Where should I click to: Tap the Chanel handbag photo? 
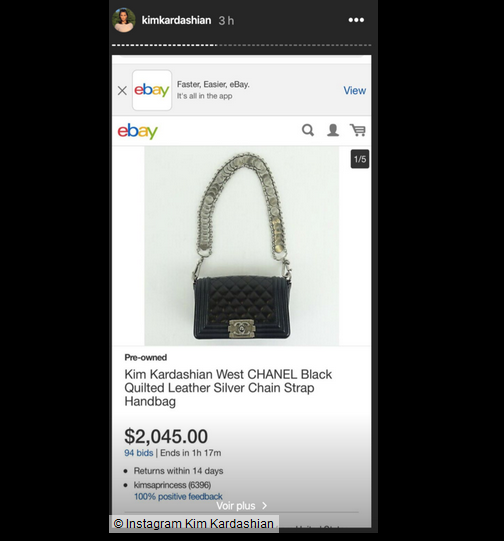click(241, 246)
